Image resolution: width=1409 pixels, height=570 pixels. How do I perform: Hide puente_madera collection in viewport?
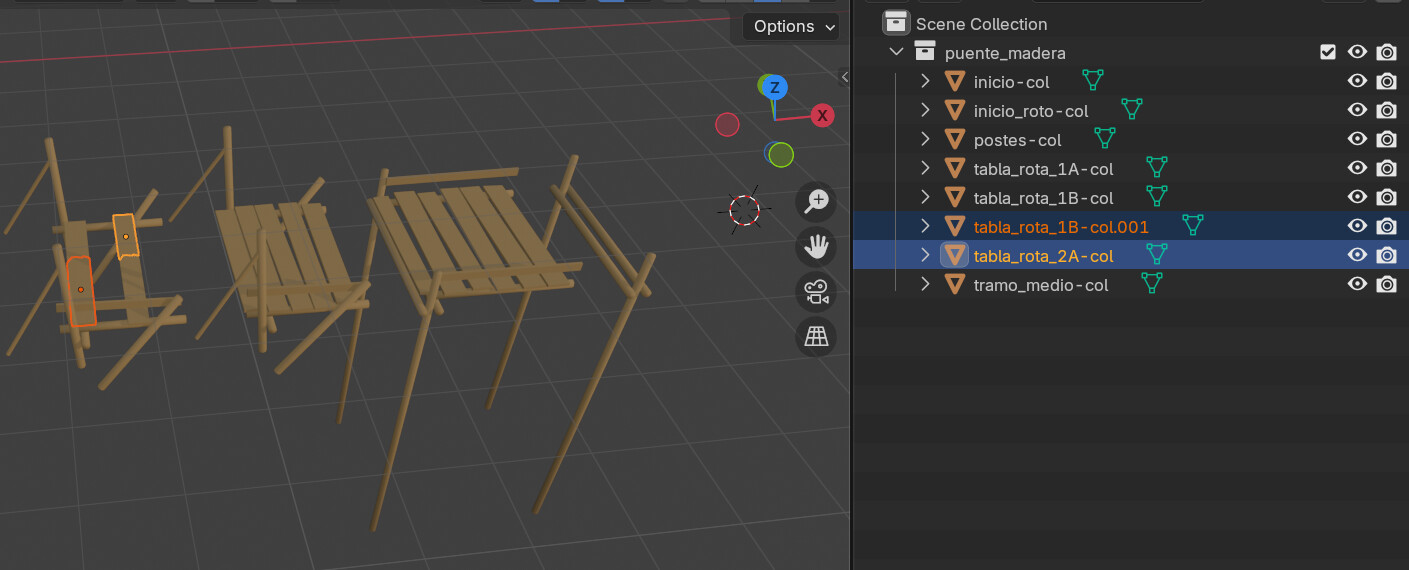click(x=1357, y=52)
